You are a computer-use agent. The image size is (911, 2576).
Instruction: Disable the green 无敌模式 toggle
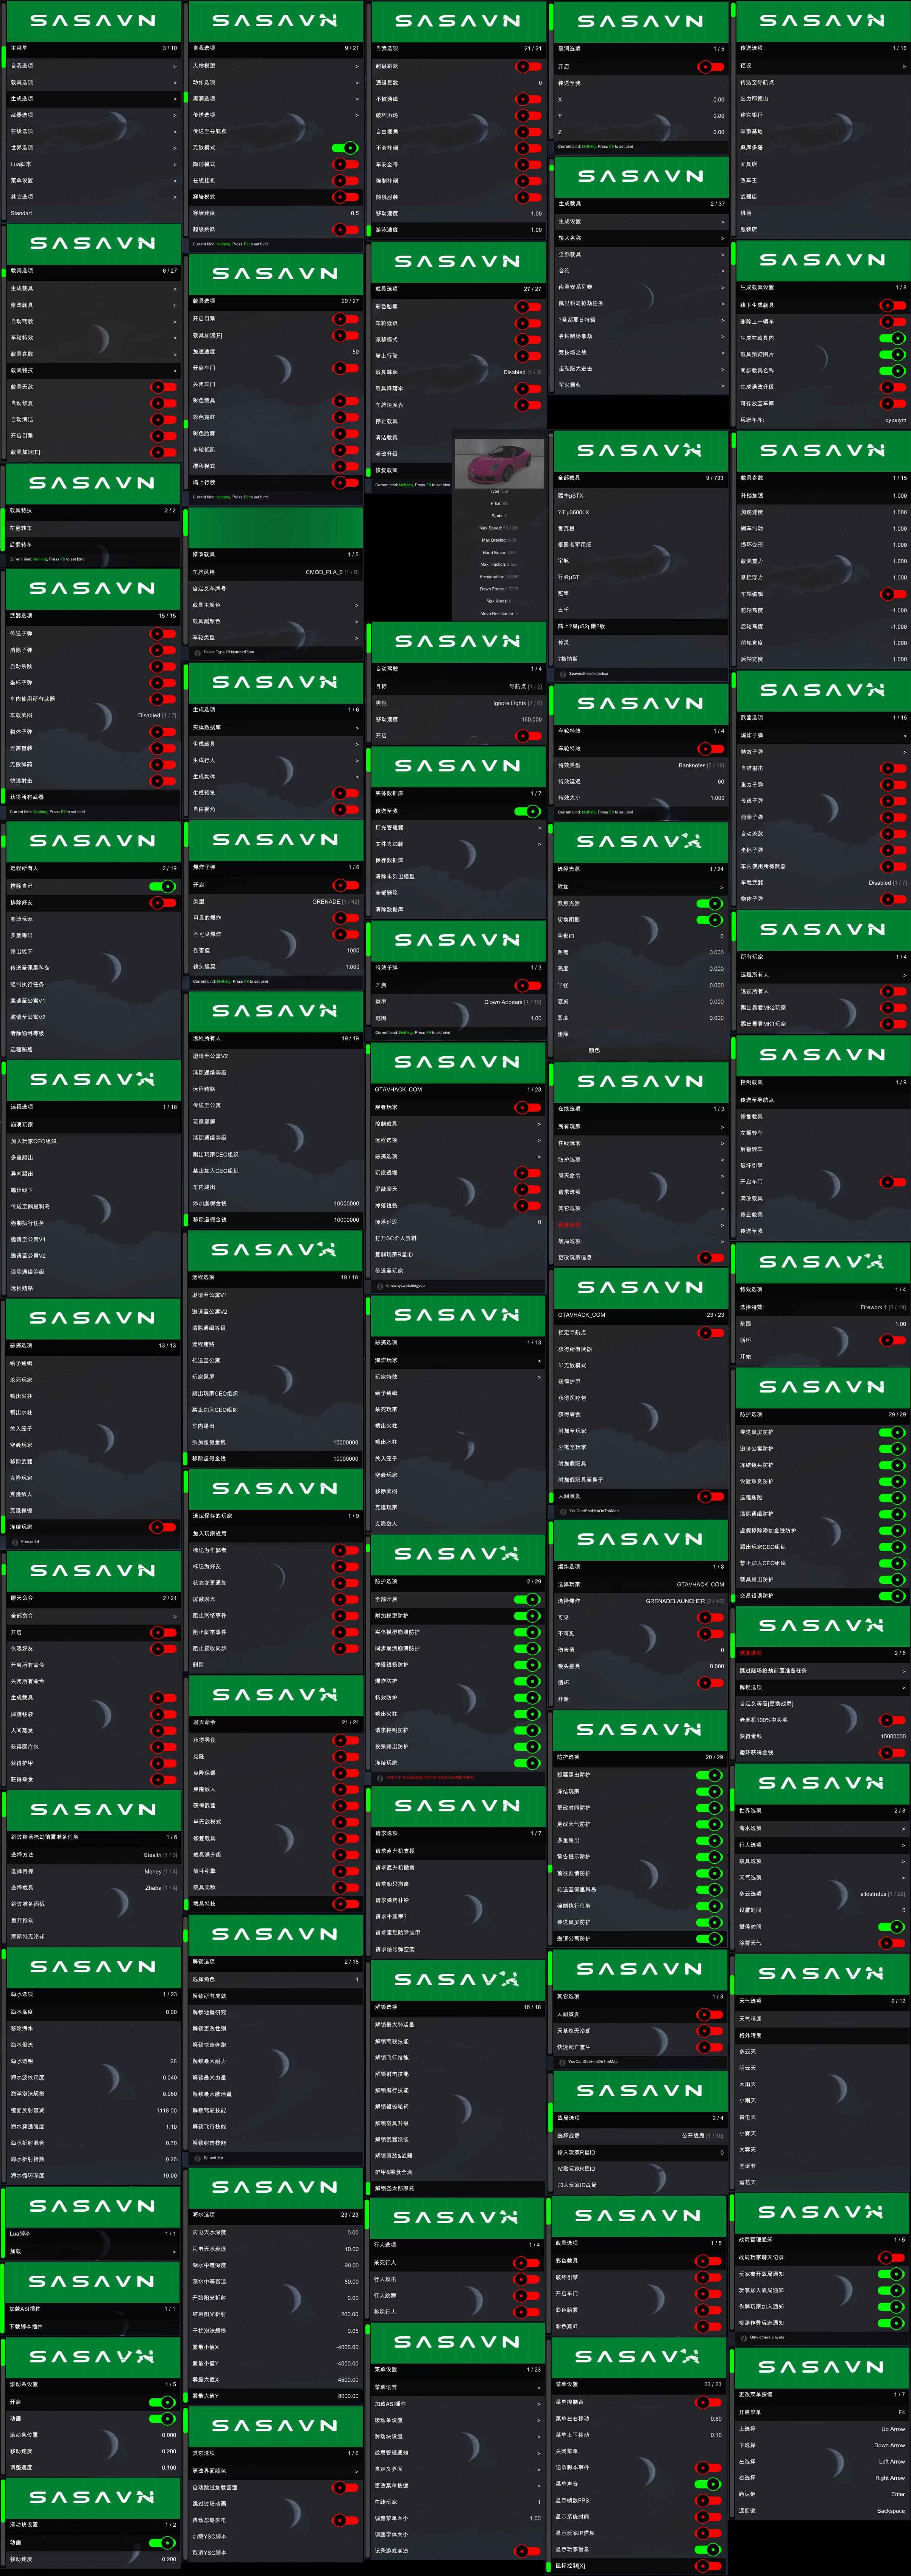(x=345, y=148)
